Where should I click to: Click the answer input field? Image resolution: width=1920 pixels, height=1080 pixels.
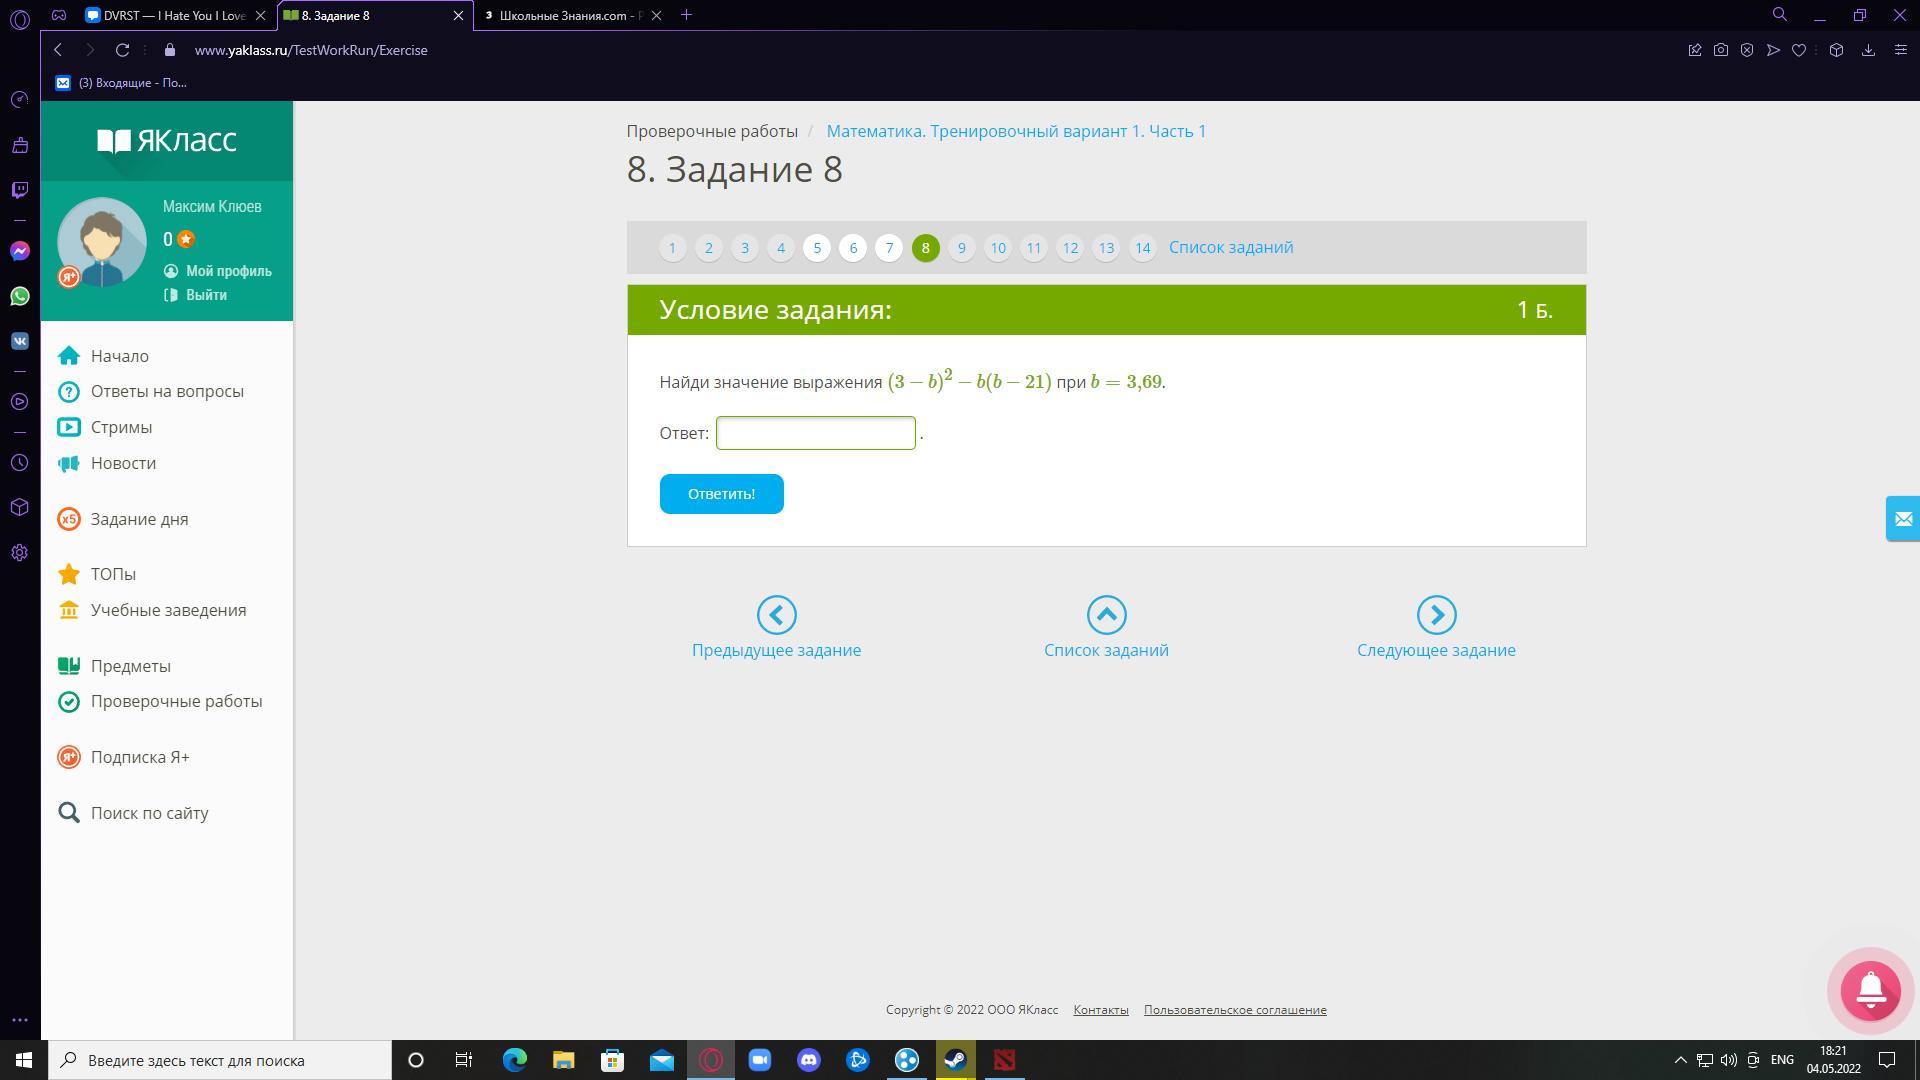click(x=815, y=433)
